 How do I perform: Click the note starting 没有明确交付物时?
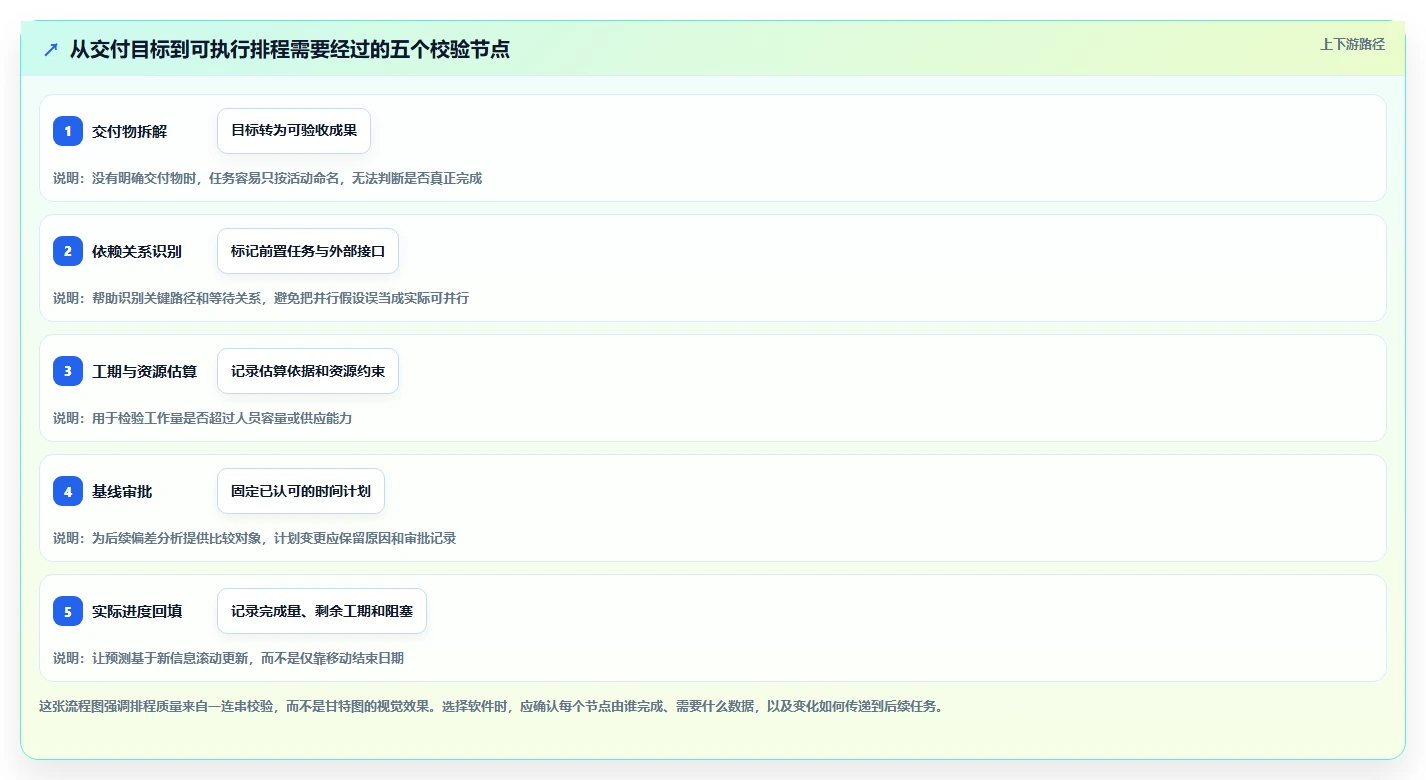[268, 178]
